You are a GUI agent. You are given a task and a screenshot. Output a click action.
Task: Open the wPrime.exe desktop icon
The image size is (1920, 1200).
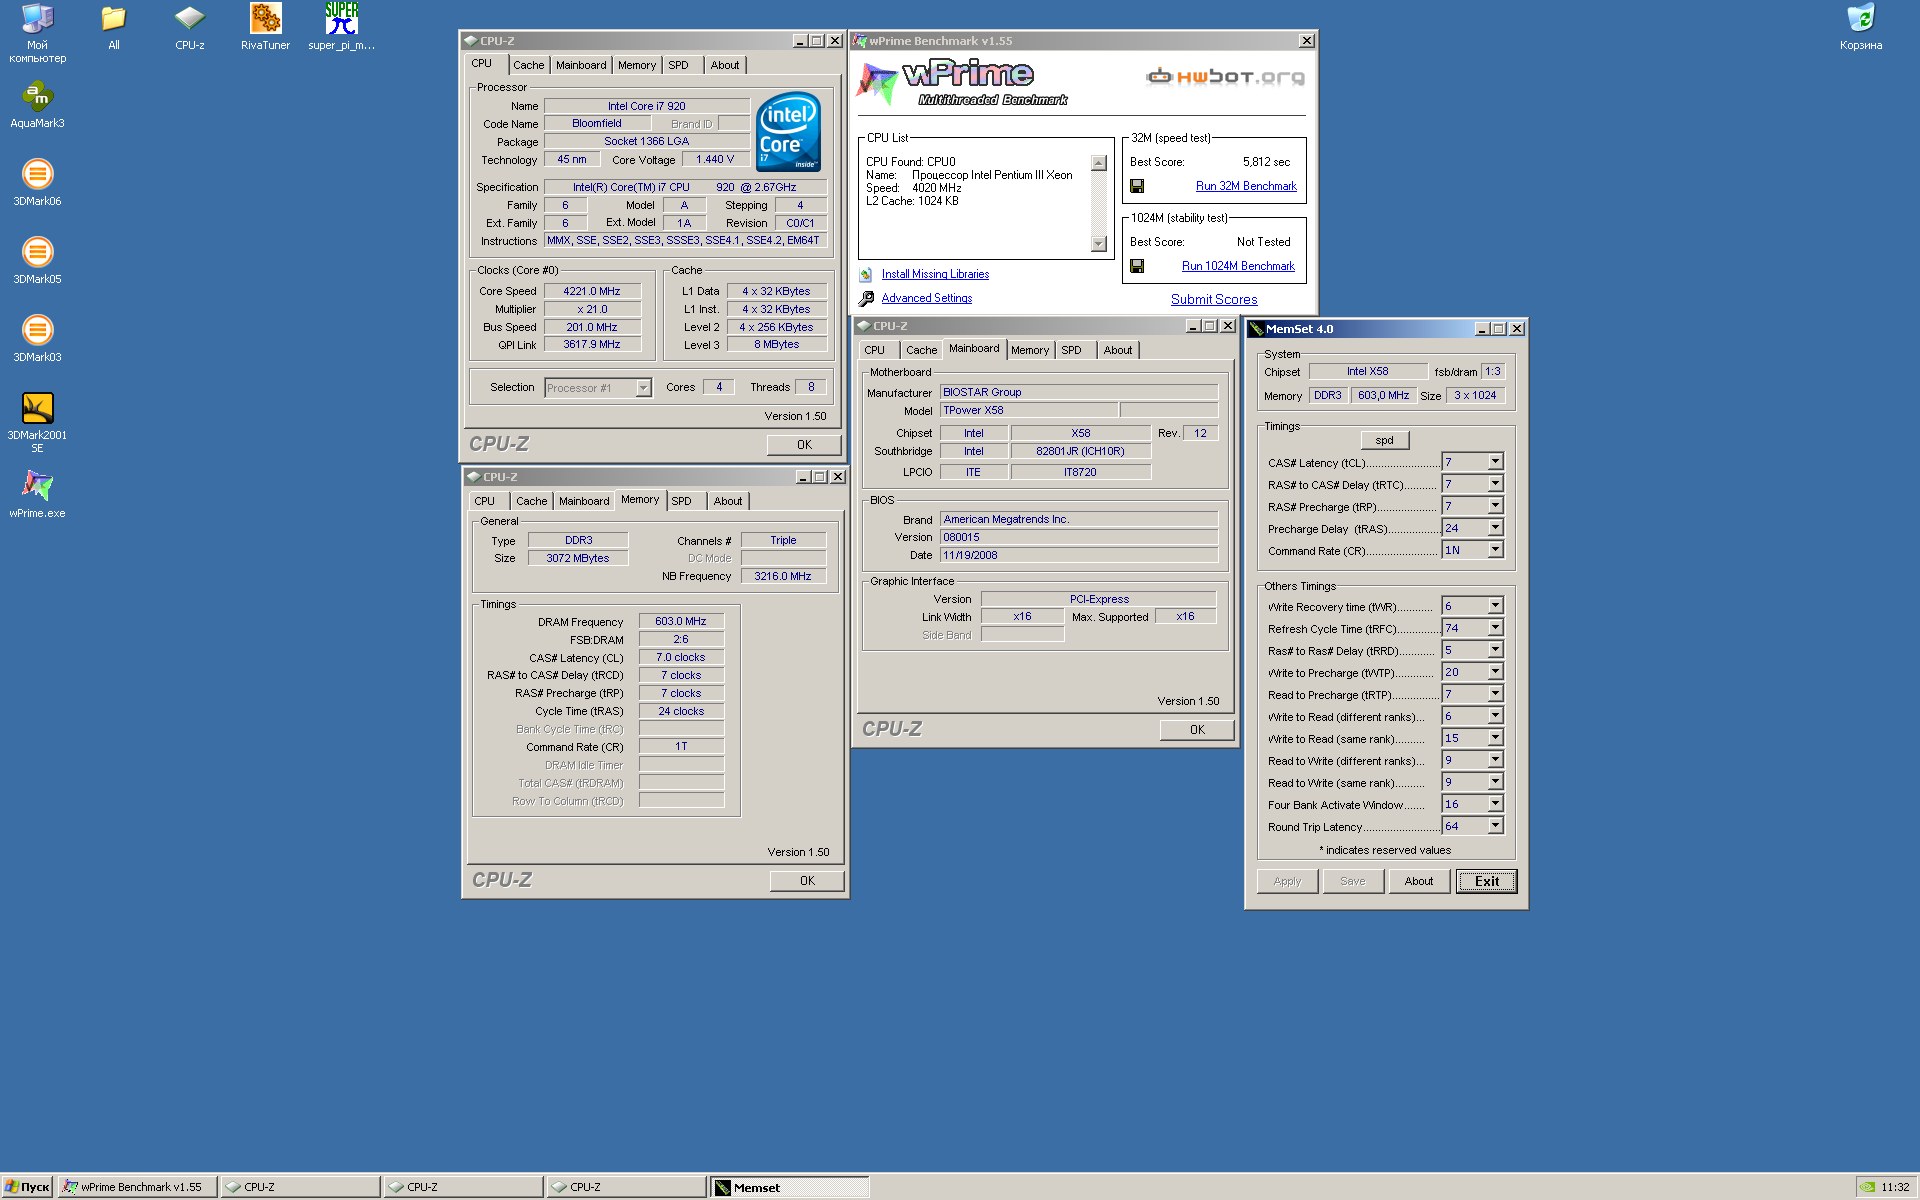pyautogui.click(x=38, y=496)
